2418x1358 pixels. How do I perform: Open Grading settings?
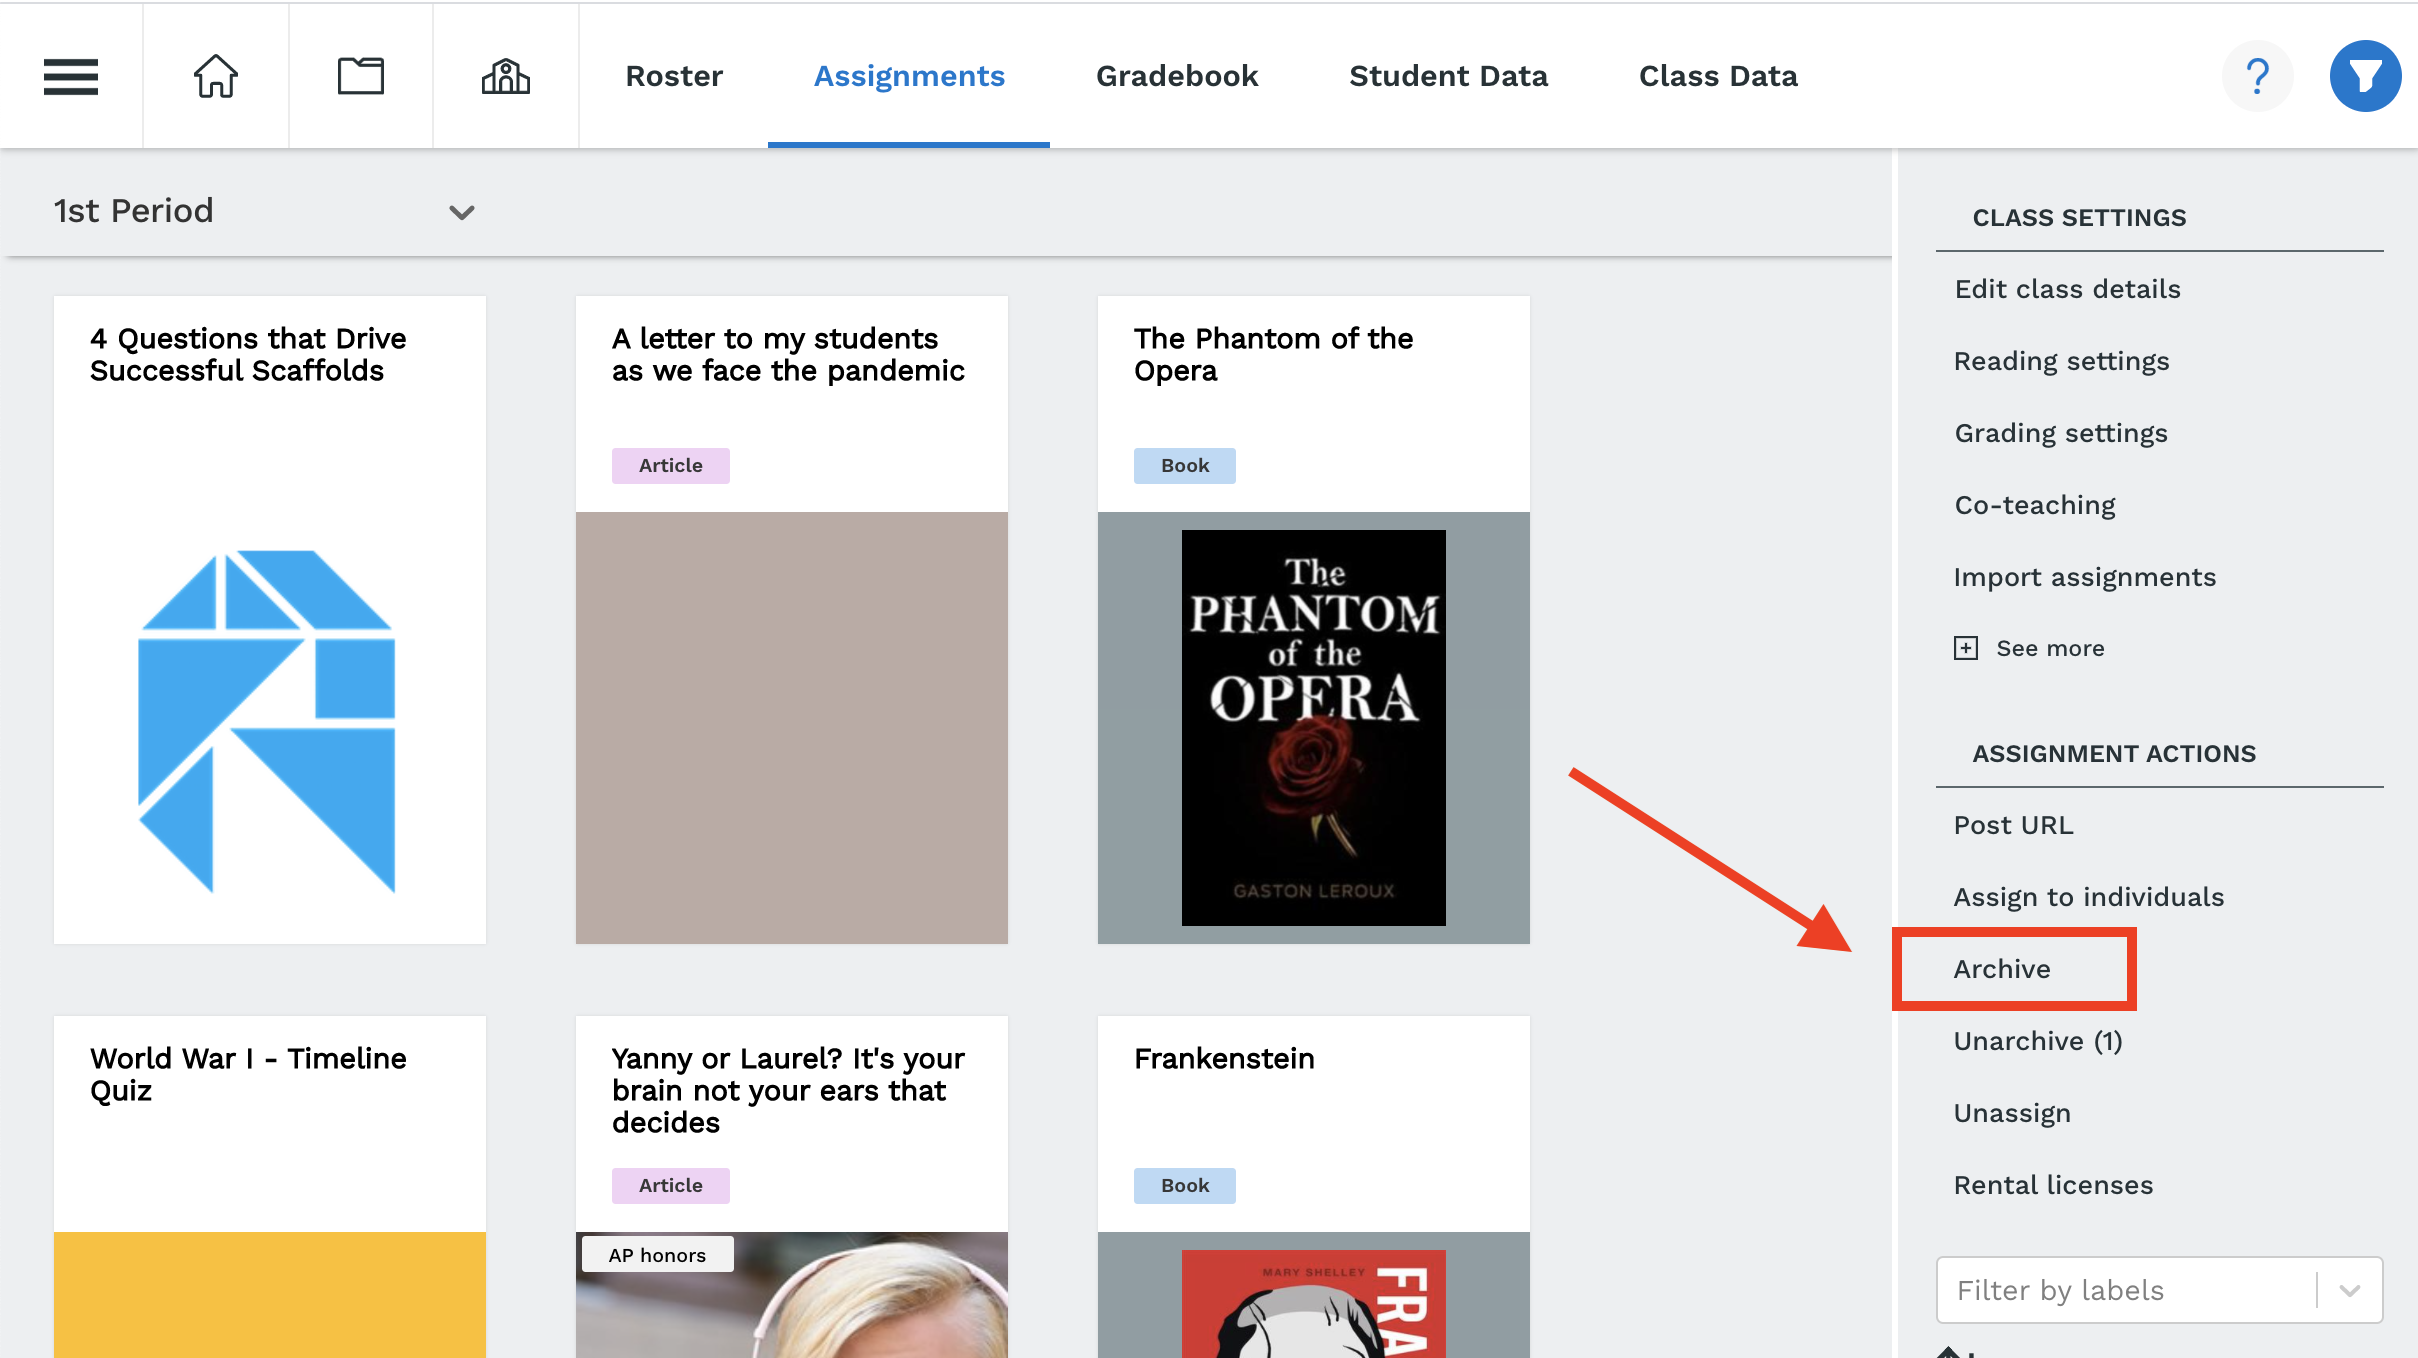pos(2061,433)
